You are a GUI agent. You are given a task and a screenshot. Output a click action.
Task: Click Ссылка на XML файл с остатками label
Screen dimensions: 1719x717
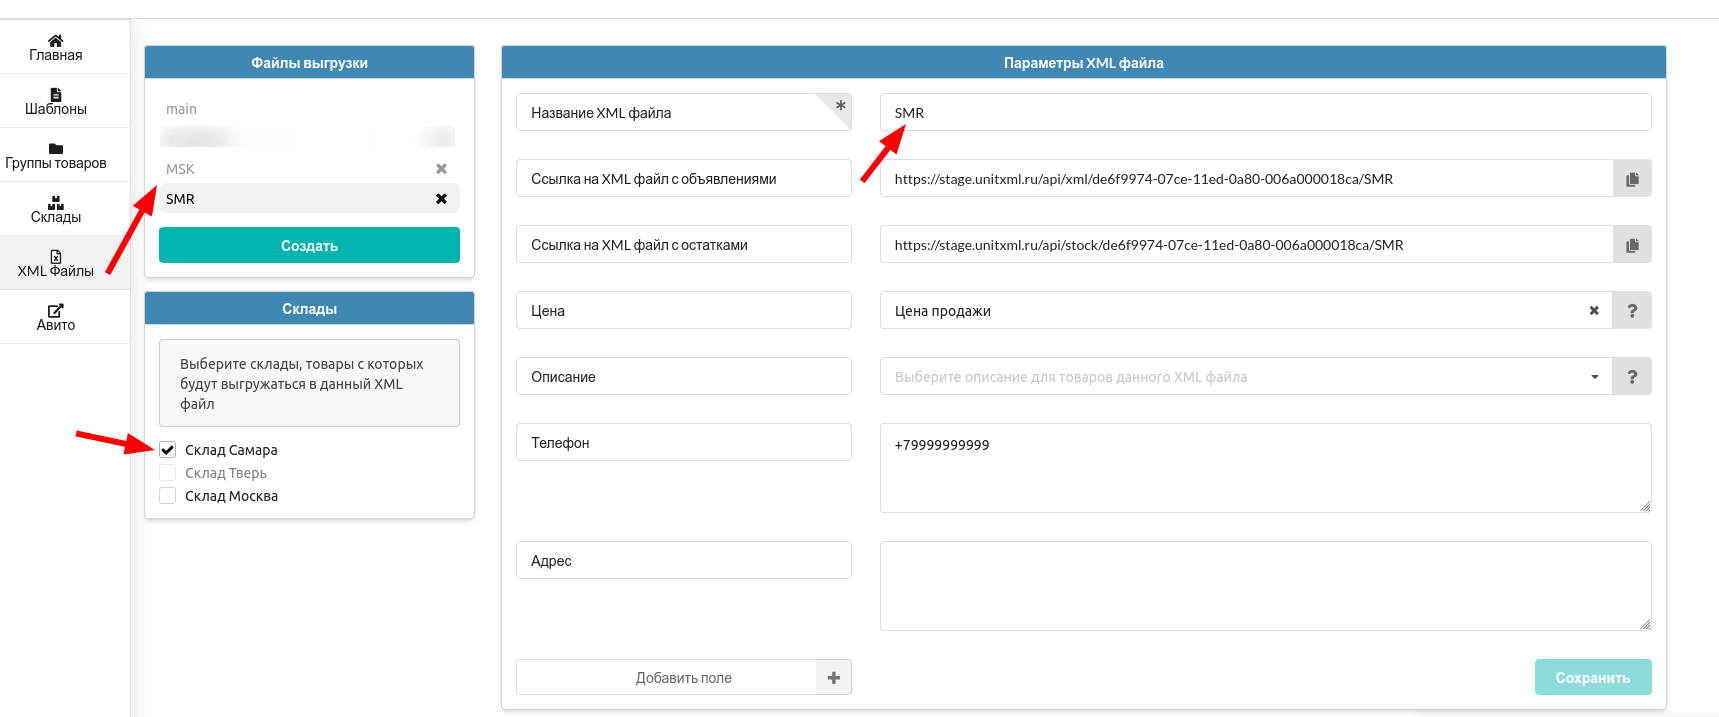tap(684, 244)
